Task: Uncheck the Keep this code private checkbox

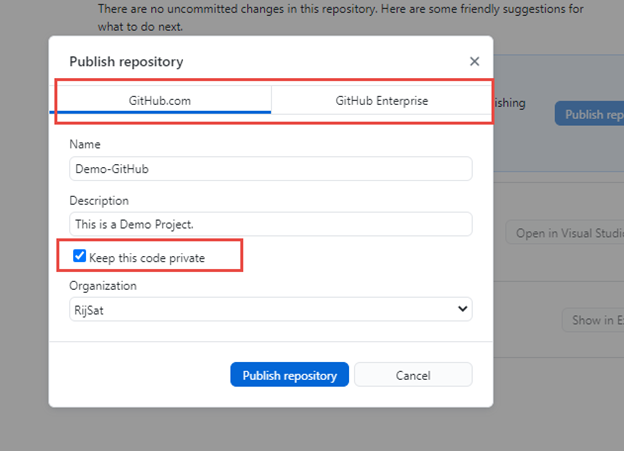Action: (80, 257)
